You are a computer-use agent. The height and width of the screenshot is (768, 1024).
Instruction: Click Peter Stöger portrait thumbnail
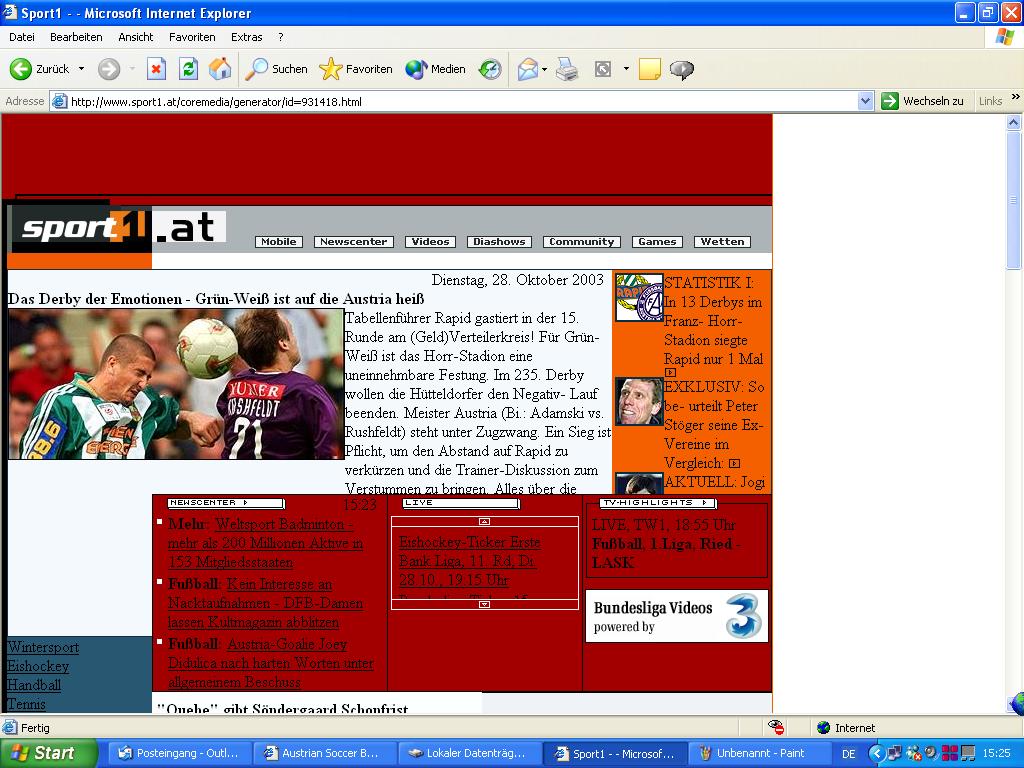click(x=639, y=401)
